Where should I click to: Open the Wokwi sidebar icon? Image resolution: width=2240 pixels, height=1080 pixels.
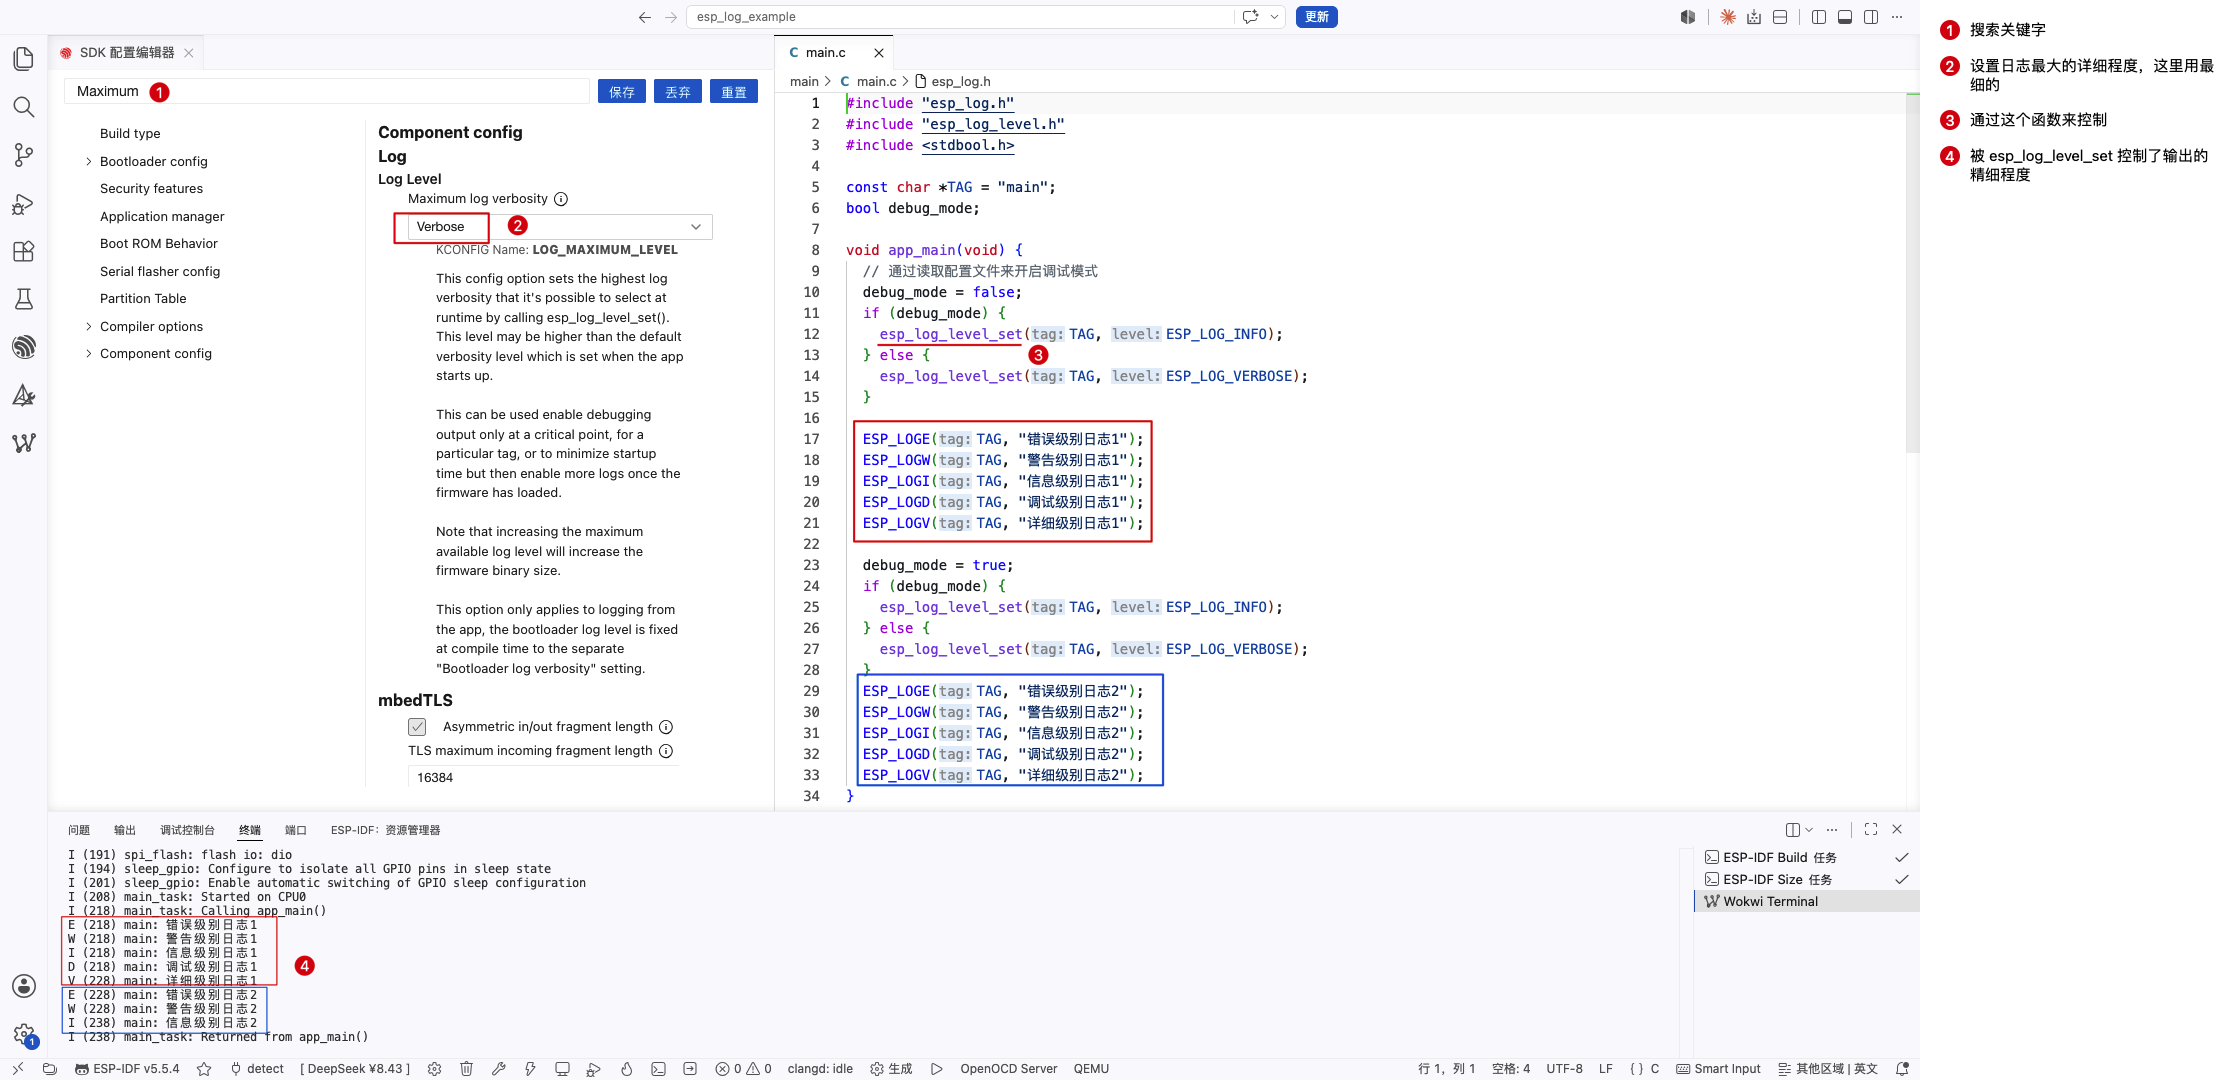point(24,443)
